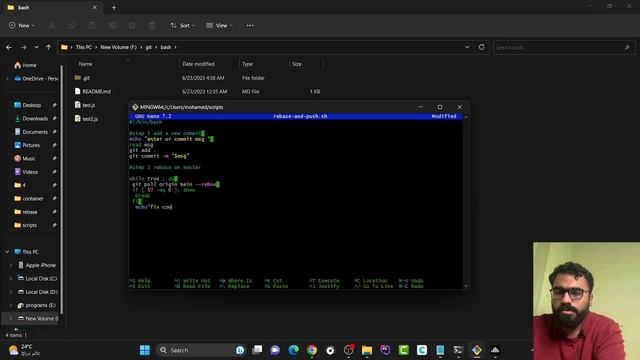The height and width of the screenshot is (360, 640).
Task: Expand the Local Disk (C:) tree node
Action: coord(11,278)
